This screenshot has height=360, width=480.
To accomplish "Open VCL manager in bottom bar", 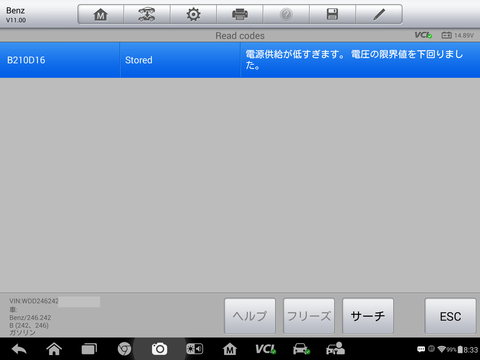I will [x=265, y=349].
